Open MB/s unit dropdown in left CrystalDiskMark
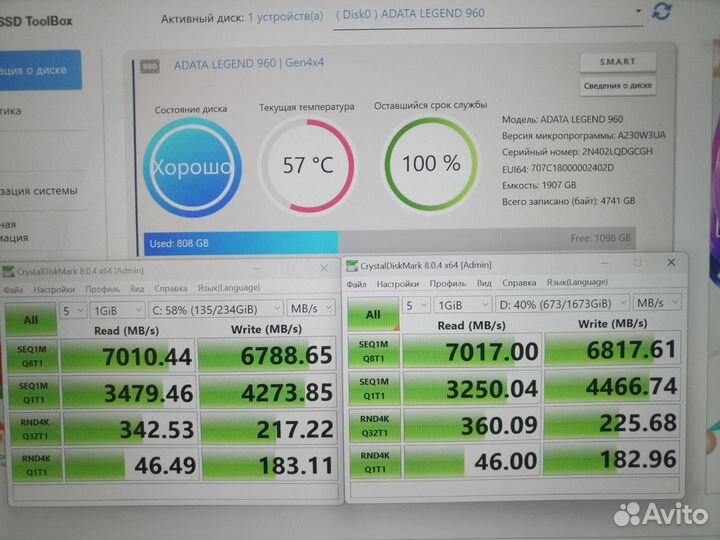The image size is (720, 540). pyautogui.click(x=311, y=308)
